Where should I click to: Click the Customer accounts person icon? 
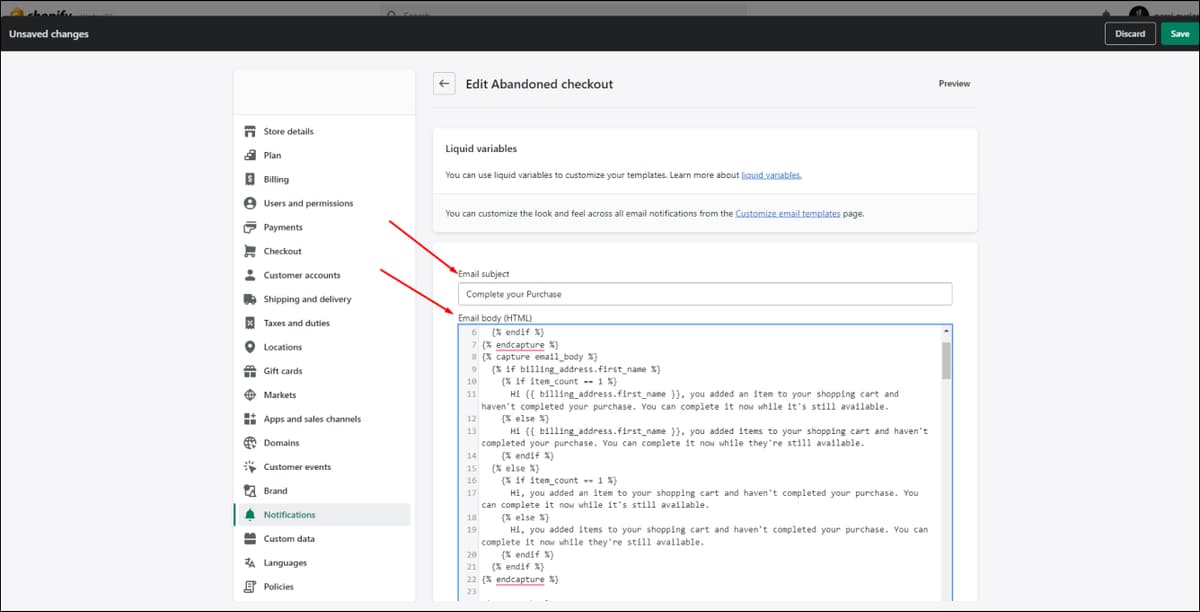pos(250,275)
